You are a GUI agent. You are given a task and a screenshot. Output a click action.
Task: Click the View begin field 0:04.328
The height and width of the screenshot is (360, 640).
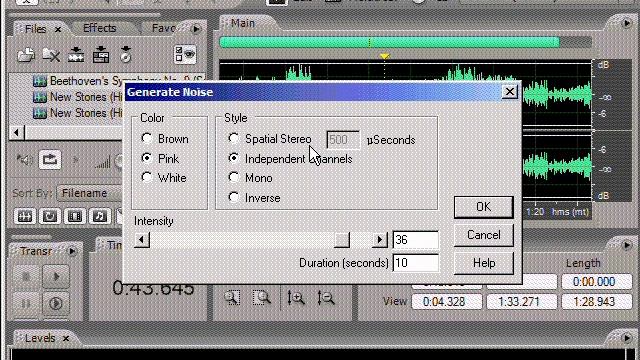[447, 302]
